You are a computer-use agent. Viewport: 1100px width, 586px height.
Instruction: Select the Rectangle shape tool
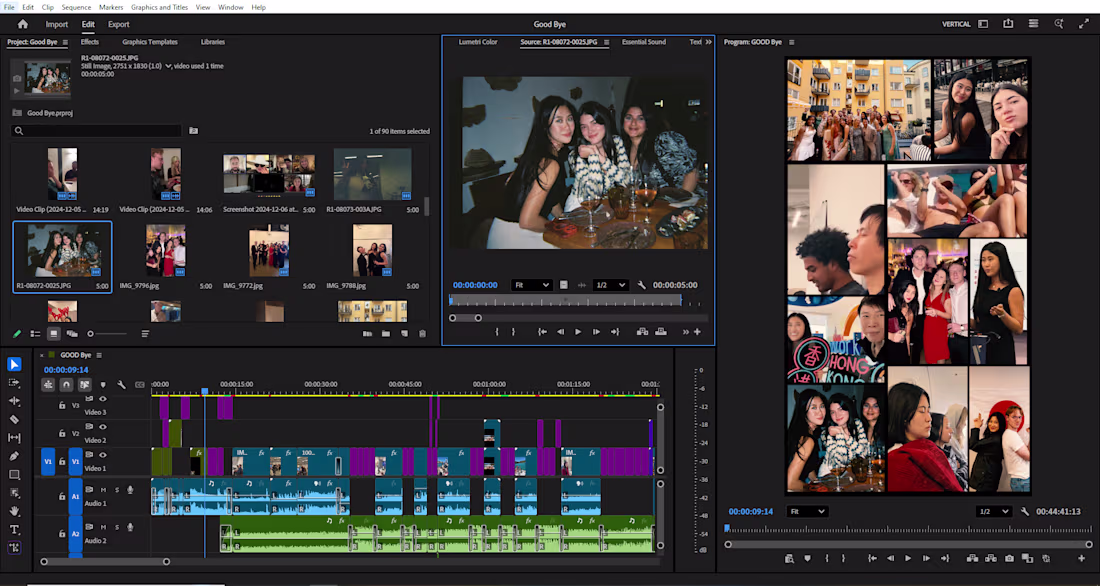14,474
